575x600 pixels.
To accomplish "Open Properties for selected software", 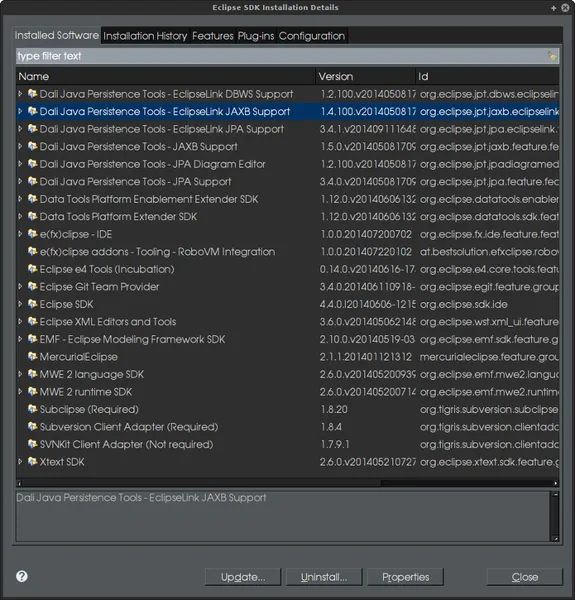I will click(x=406, y=577).
